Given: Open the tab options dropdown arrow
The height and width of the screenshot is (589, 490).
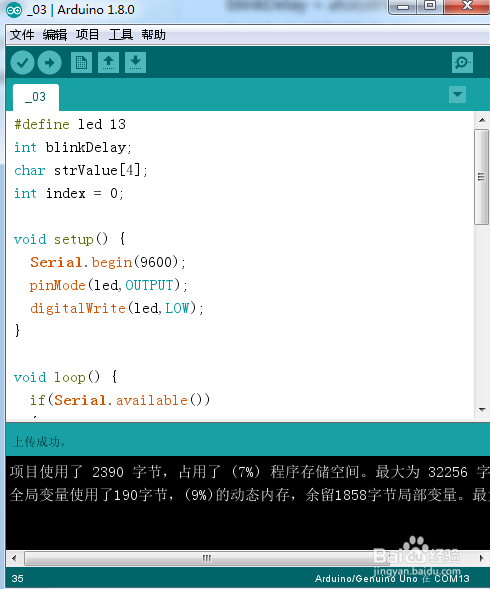Looking at the screenshot, I should pyautogui.click(x=458, y=94).
